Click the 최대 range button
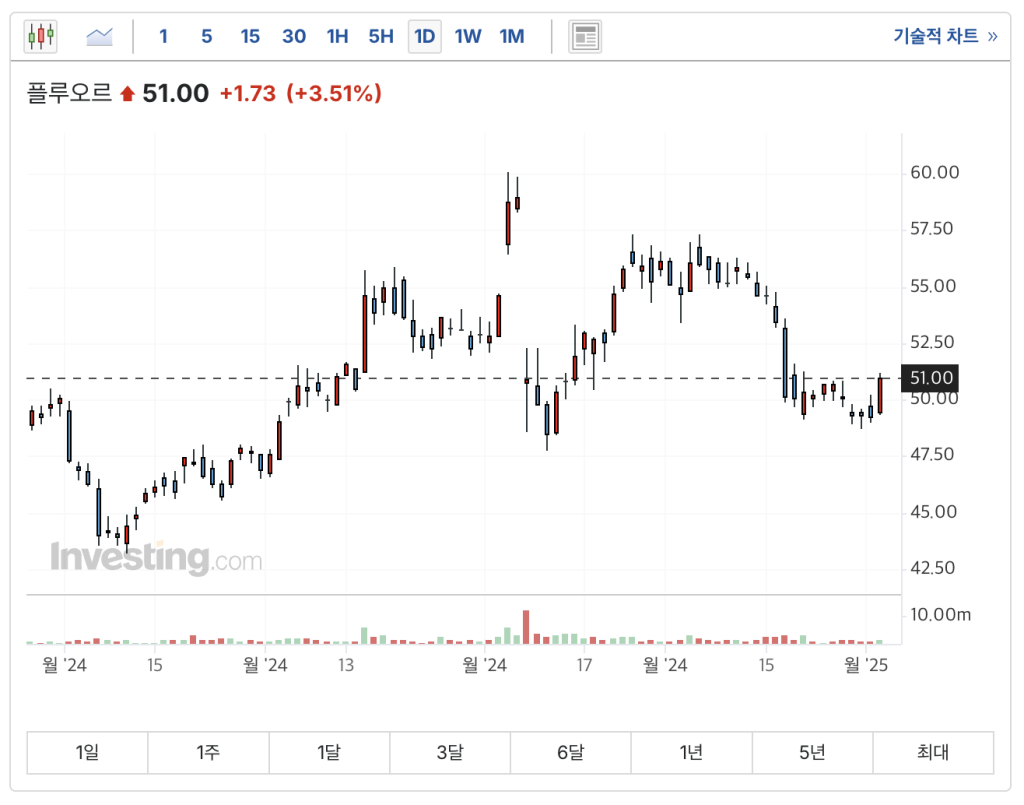The image size is (1024, 805). click(x=932, y=753)
